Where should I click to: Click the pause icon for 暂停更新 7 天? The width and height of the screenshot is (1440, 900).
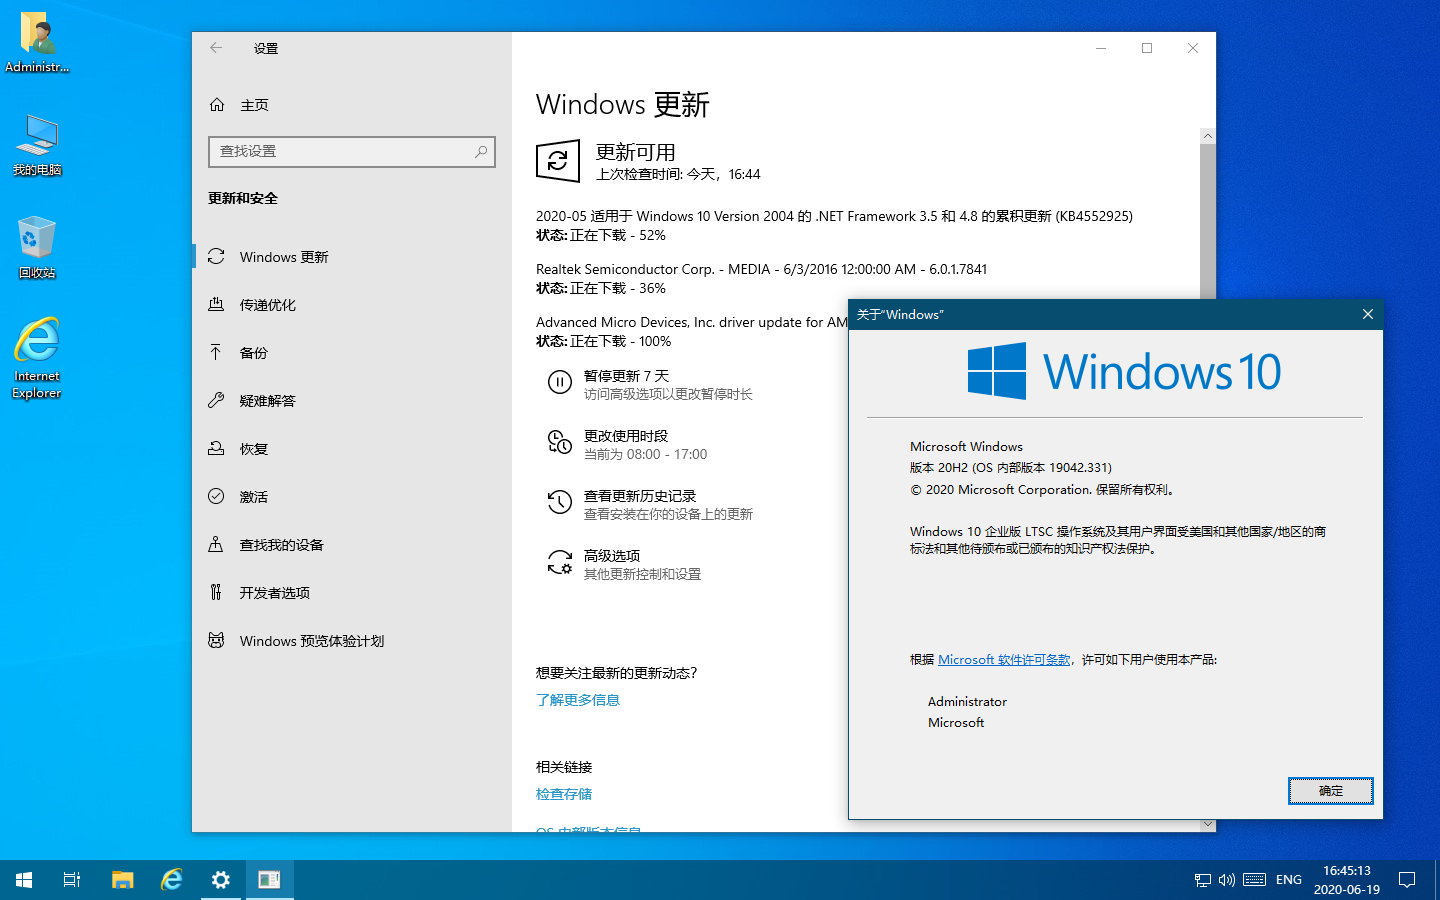coord(560,382)
